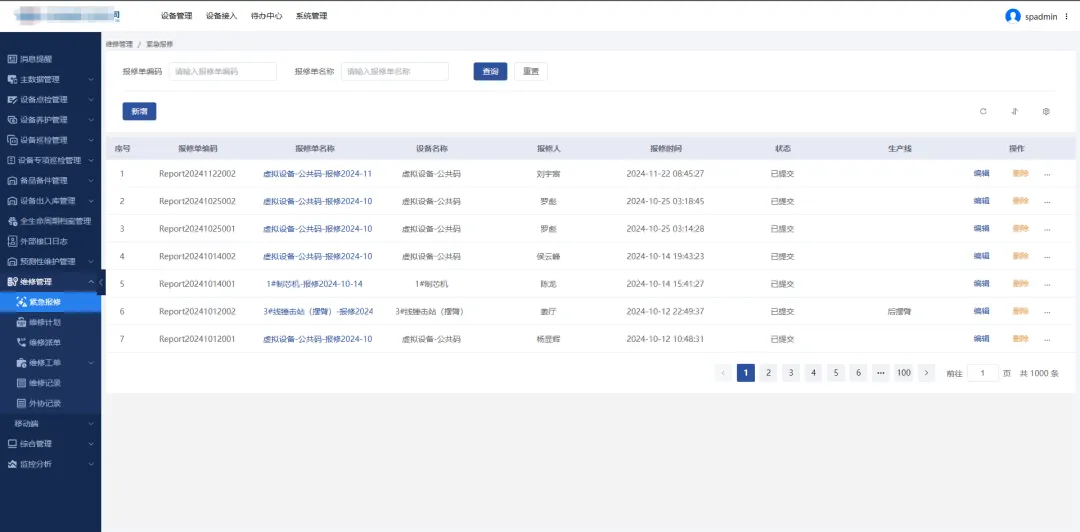The height and width of the screenshot is (532, 1080).
Task: Click the 设备点检管理 sidebar icon
Action: (x=12, y=100)
